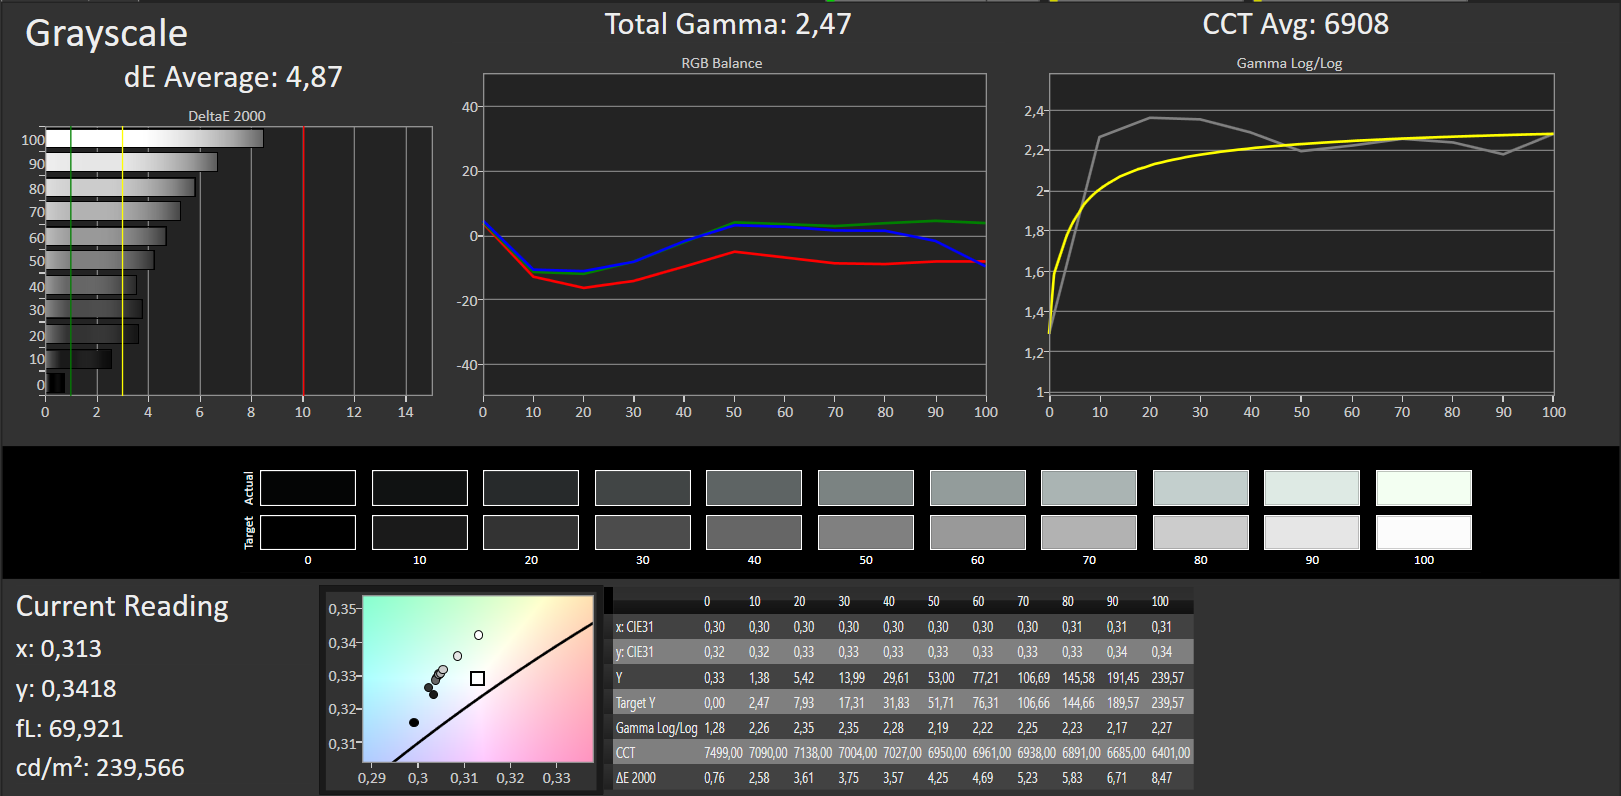This screenshot has height=796, width=1621.
Task: Select the Actual swatch for level 80
Action: tap(1201, 488)
